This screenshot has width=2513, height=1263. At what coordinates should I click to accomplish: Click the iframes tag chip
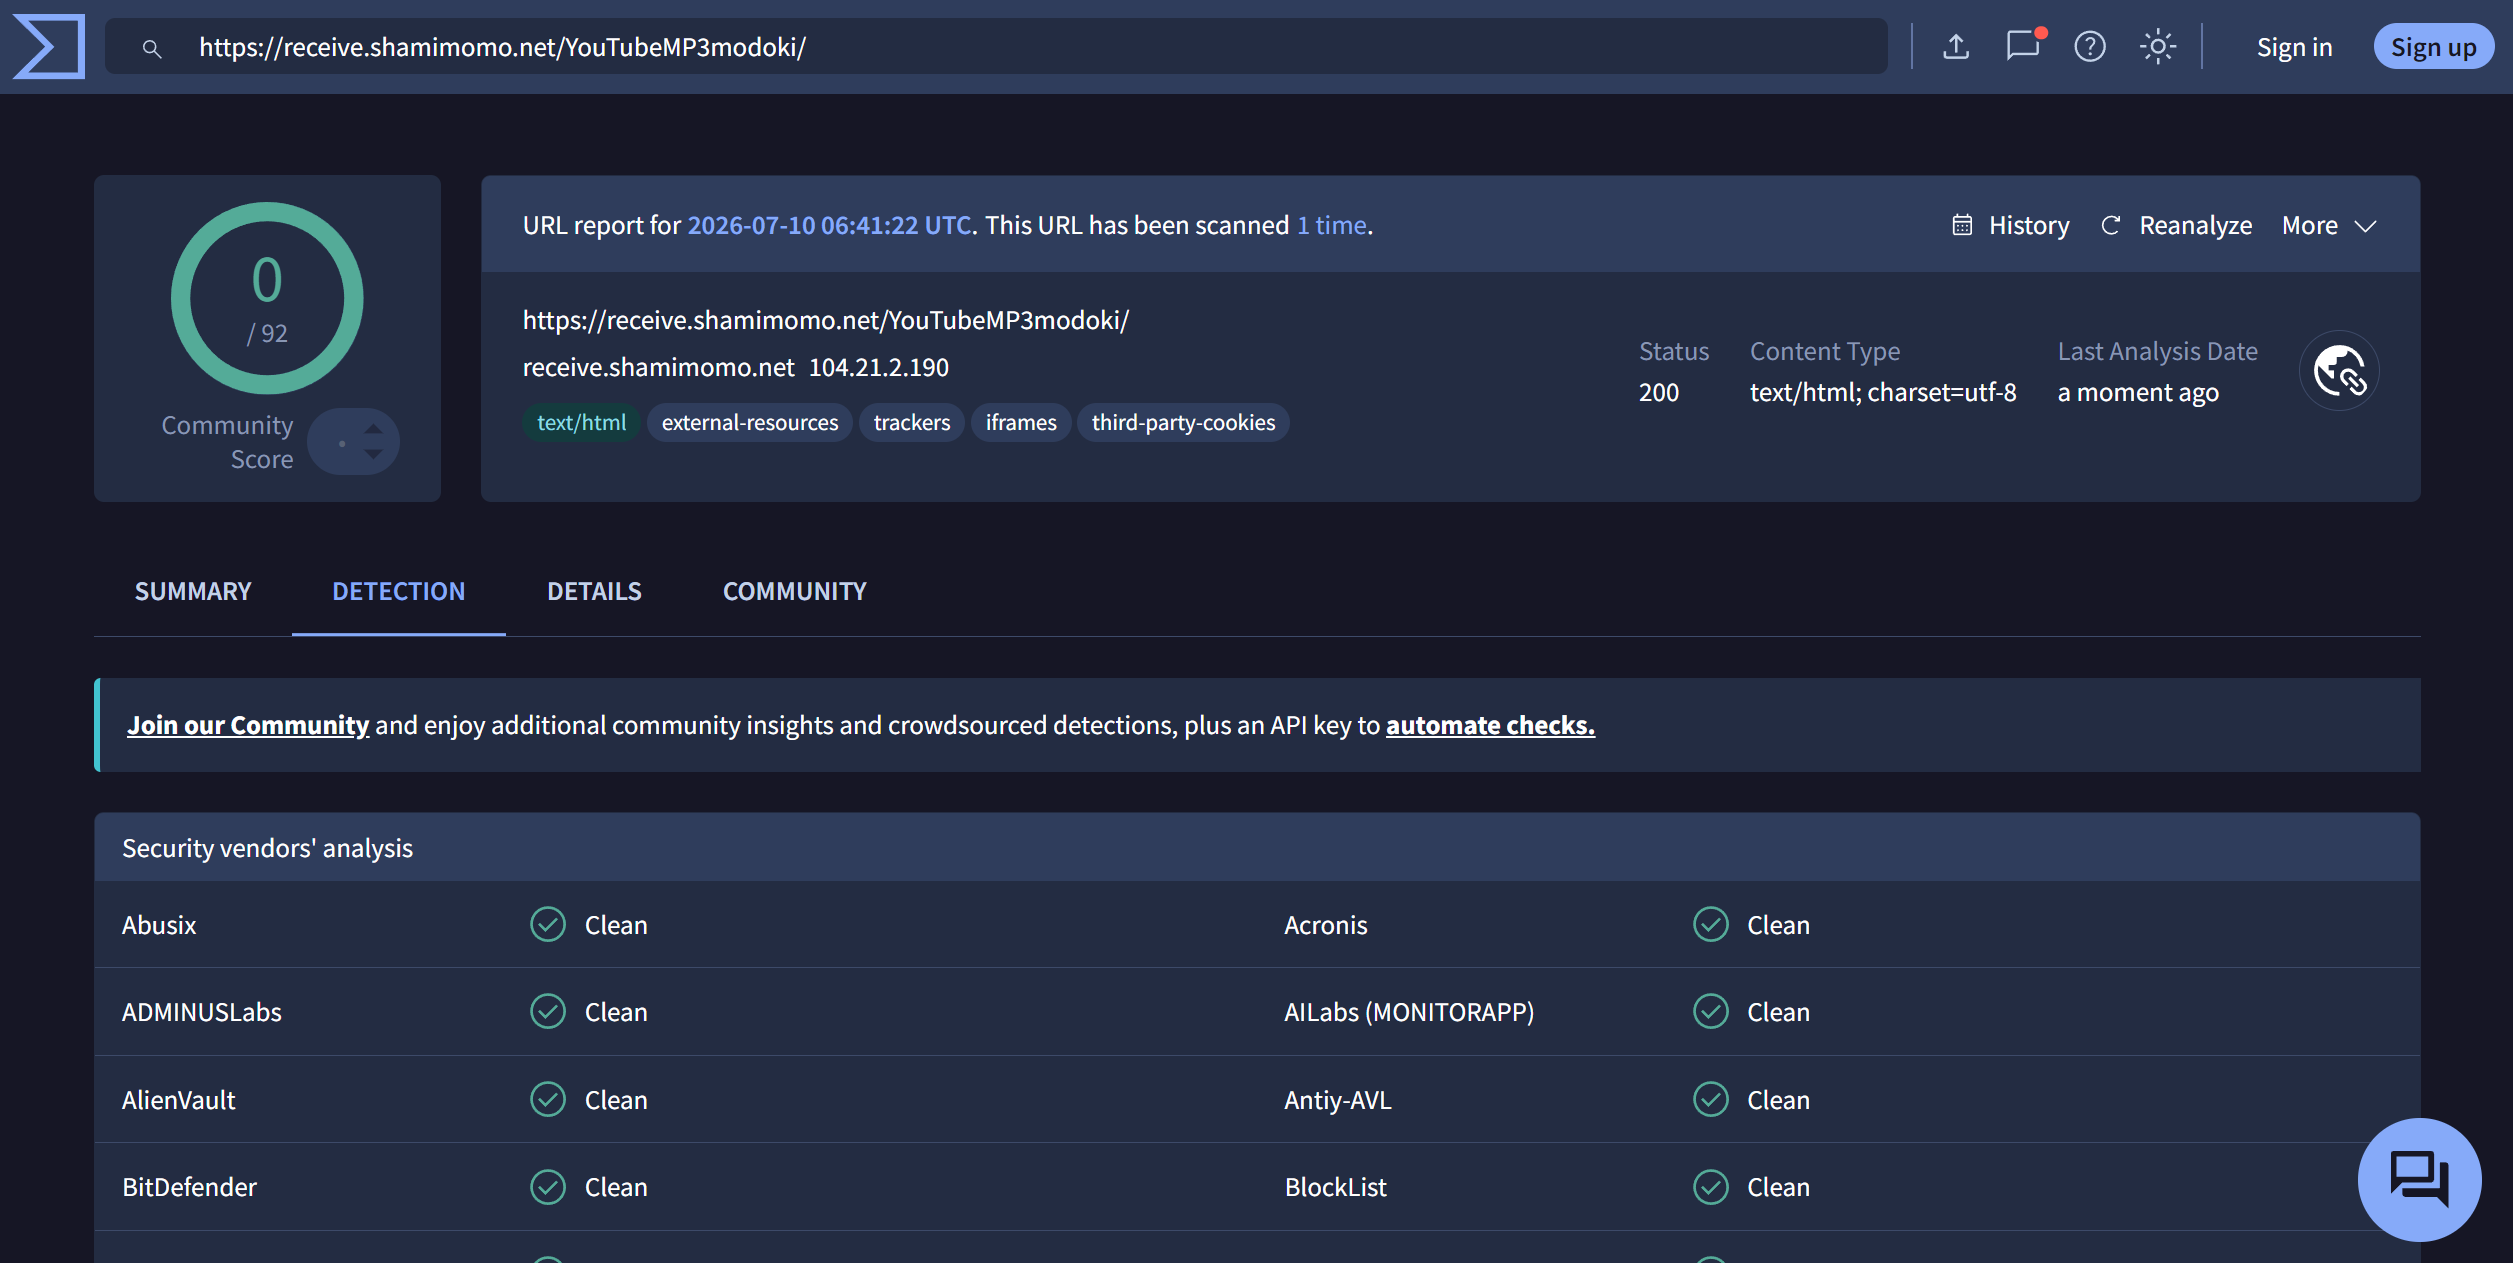click(x=1021, y=422)
